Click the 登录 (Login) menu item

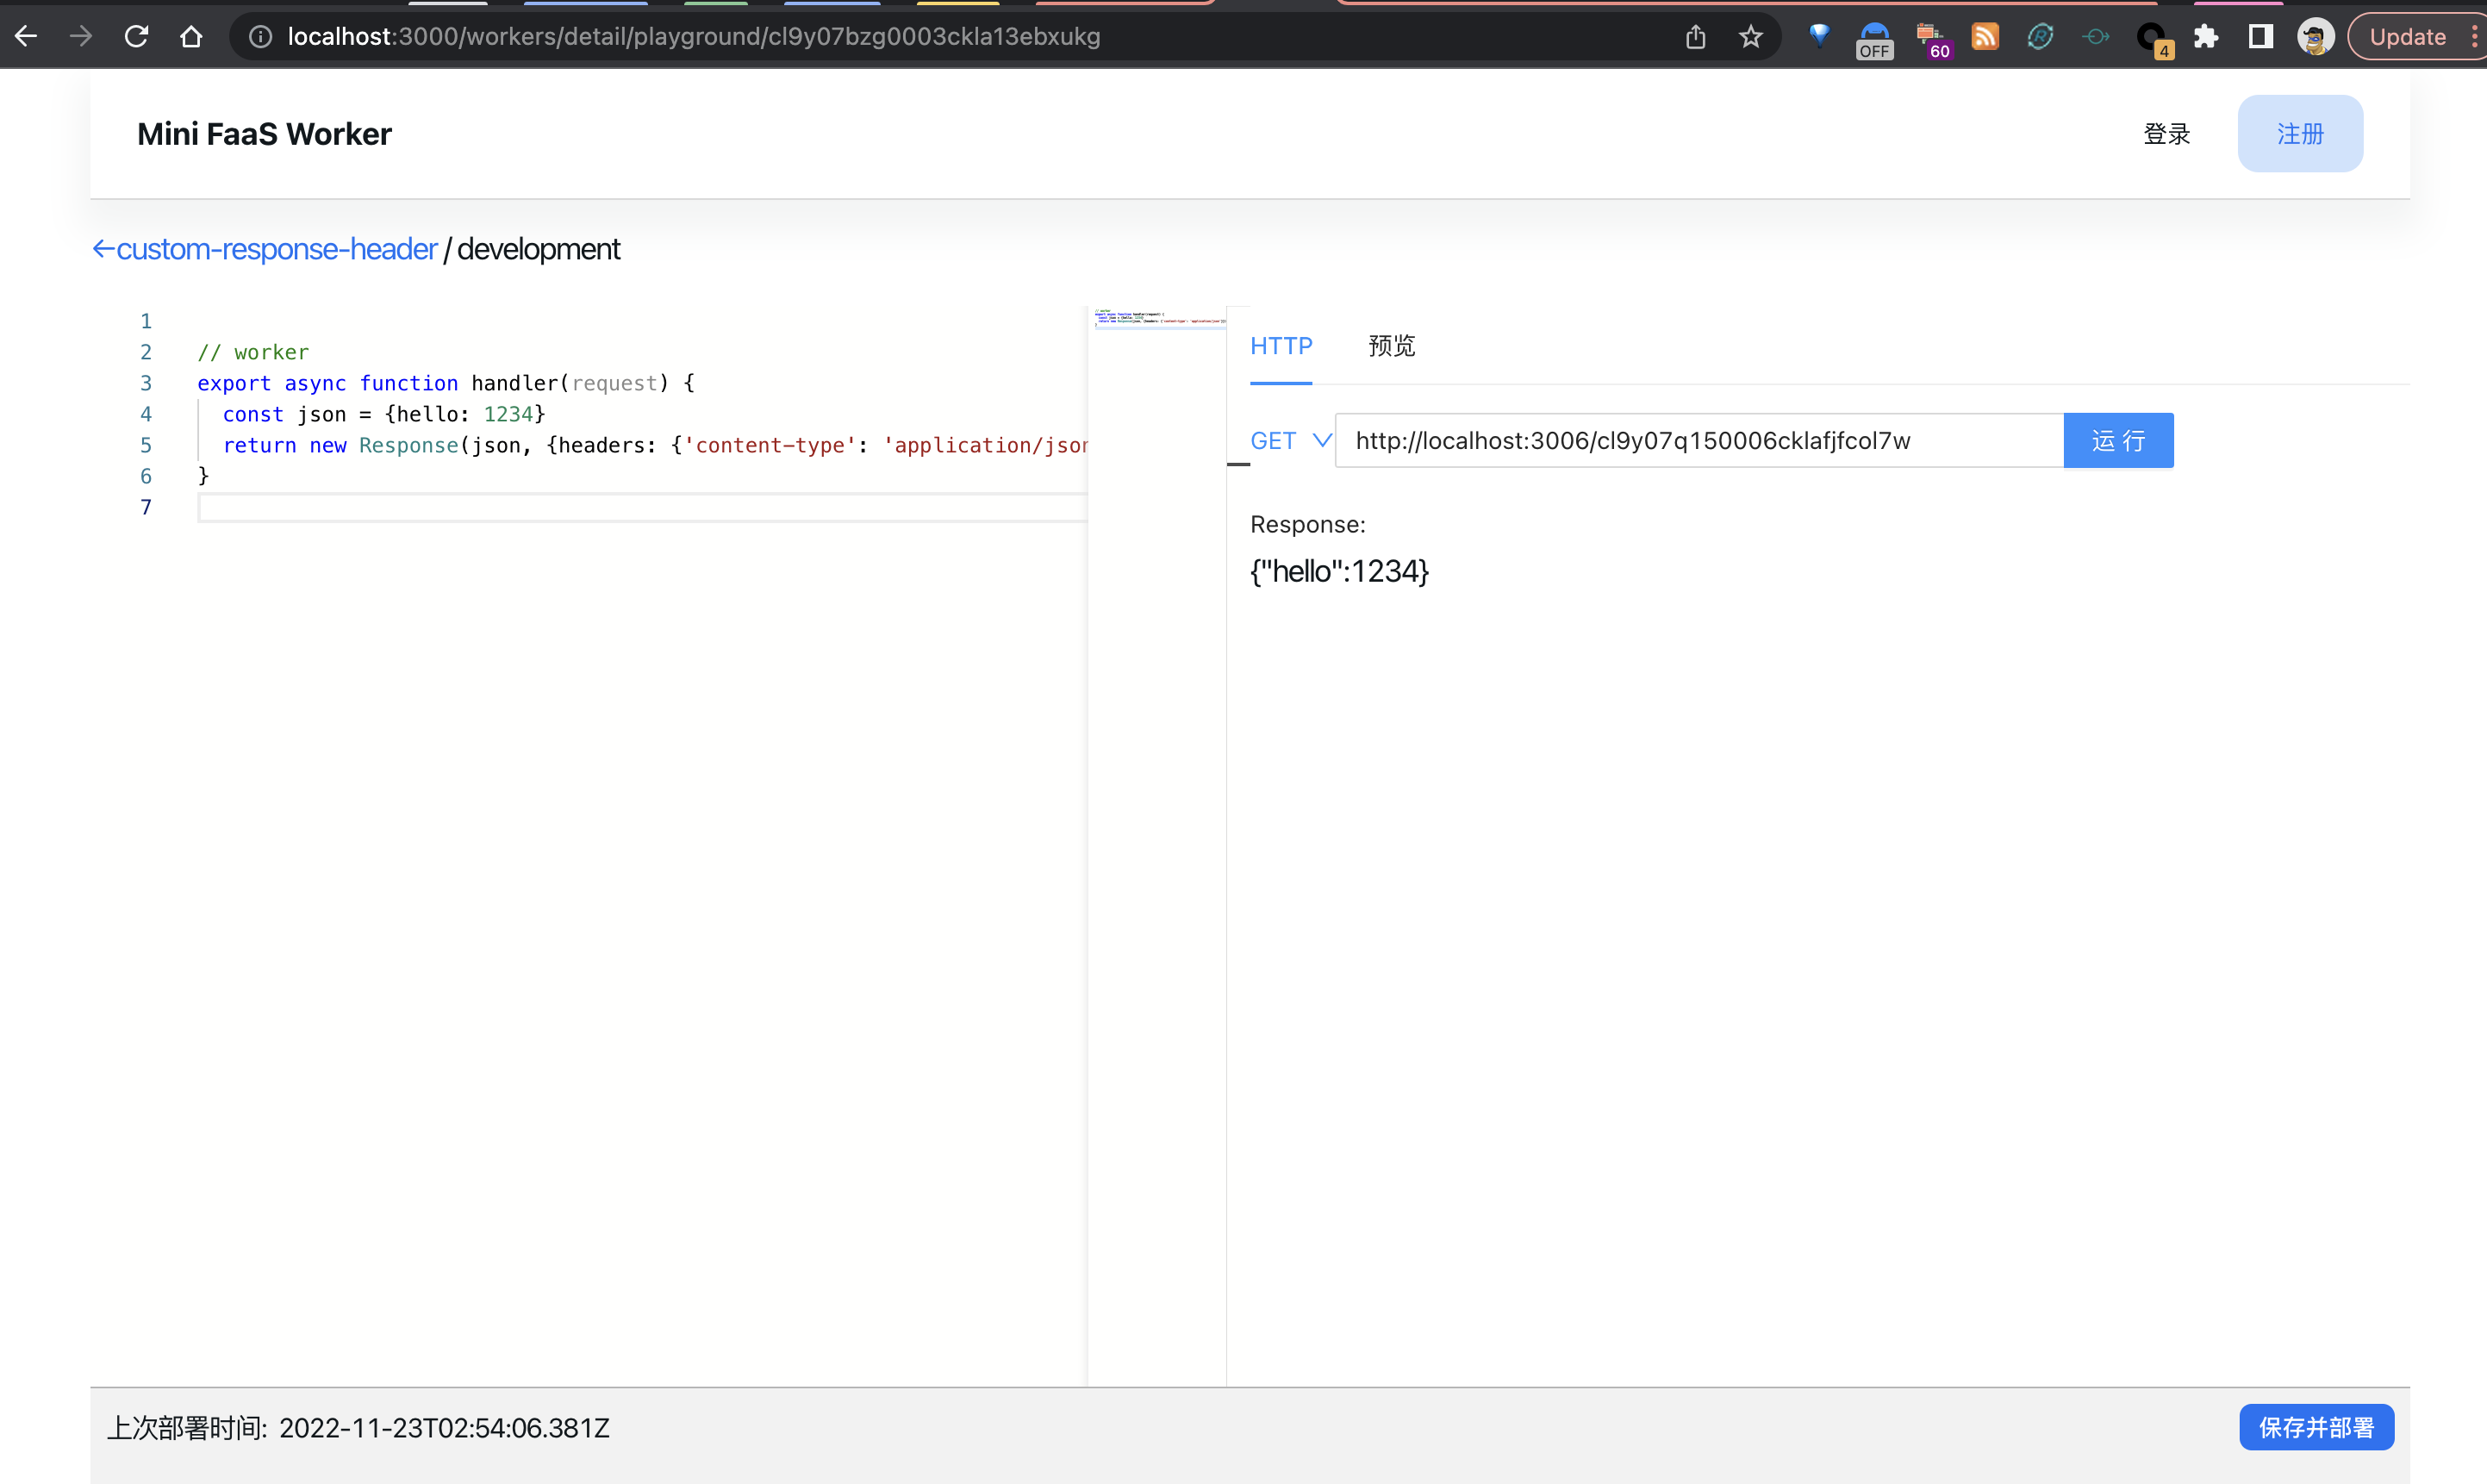pos(2164,133)
